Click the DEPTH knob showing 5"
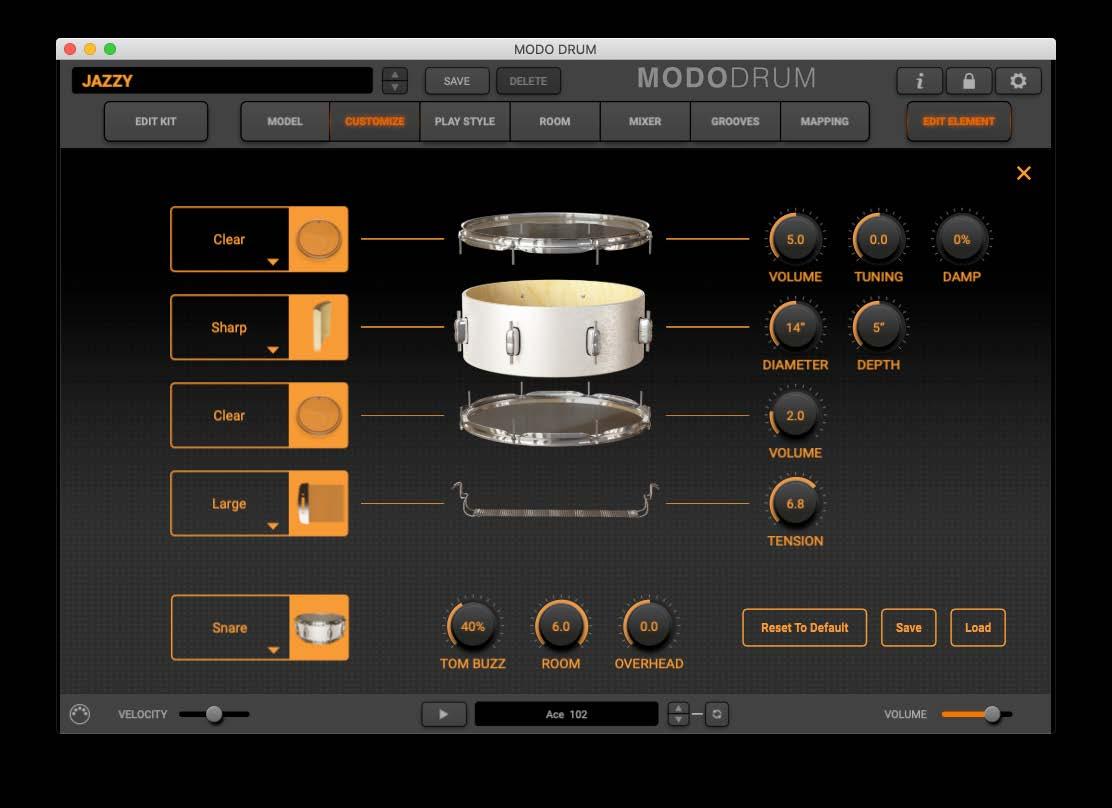 (878, 328)
